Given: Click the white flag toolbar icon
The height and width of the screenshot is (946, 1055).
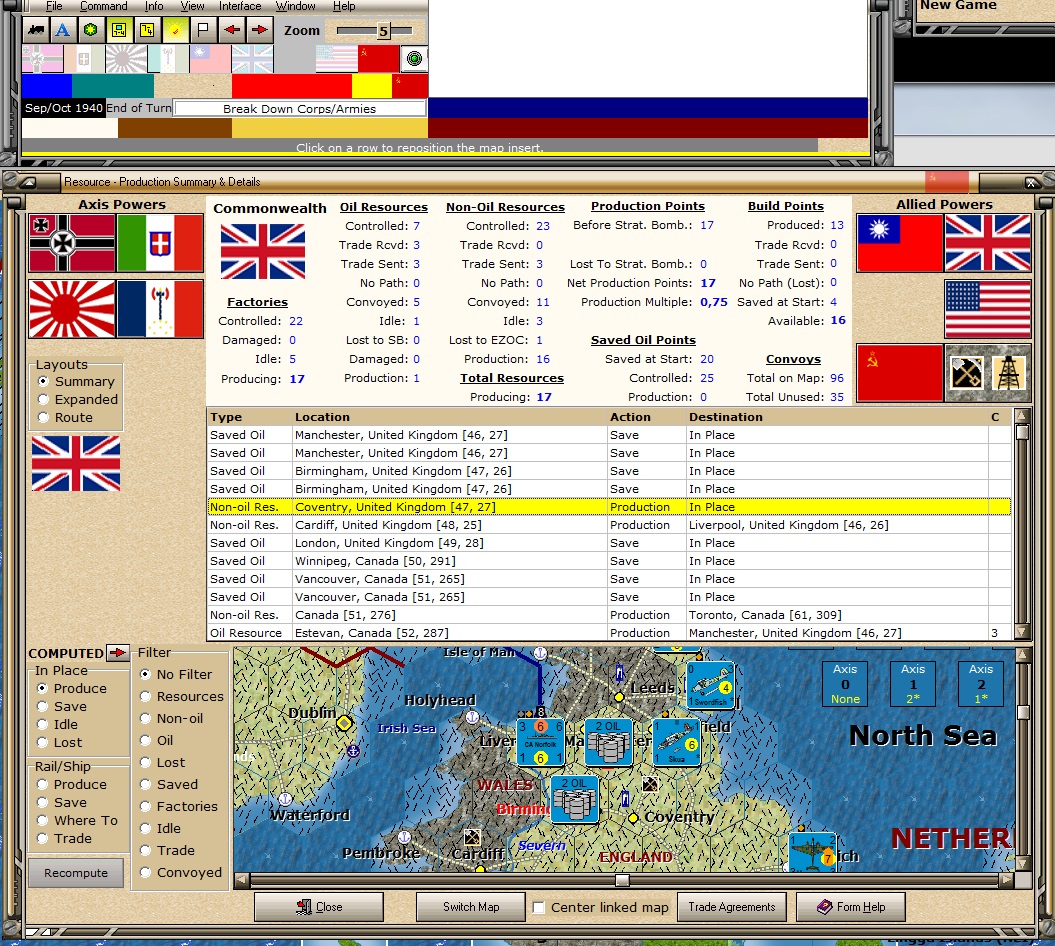Looking at the screenshot, I should click(202, 30).
